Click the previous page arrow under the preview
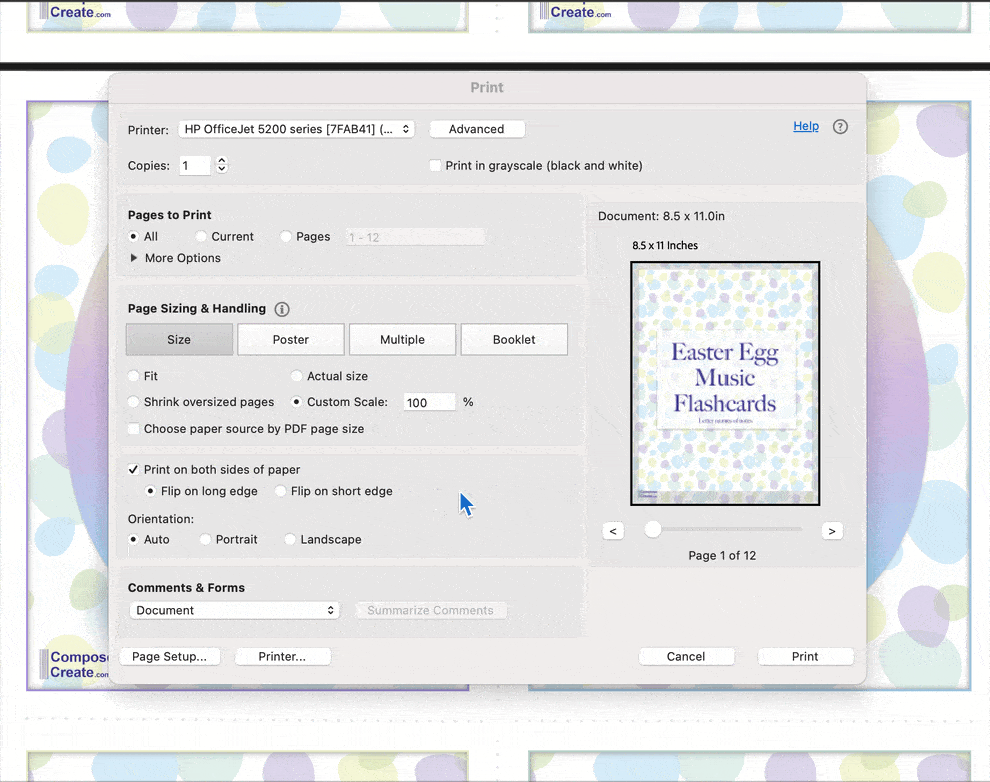 pos(613,530)
